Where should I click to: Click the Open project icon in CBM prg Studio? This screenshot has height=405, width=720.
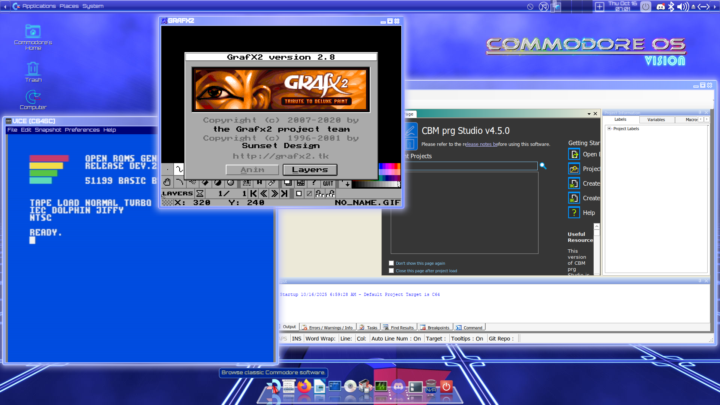point(574,154)
